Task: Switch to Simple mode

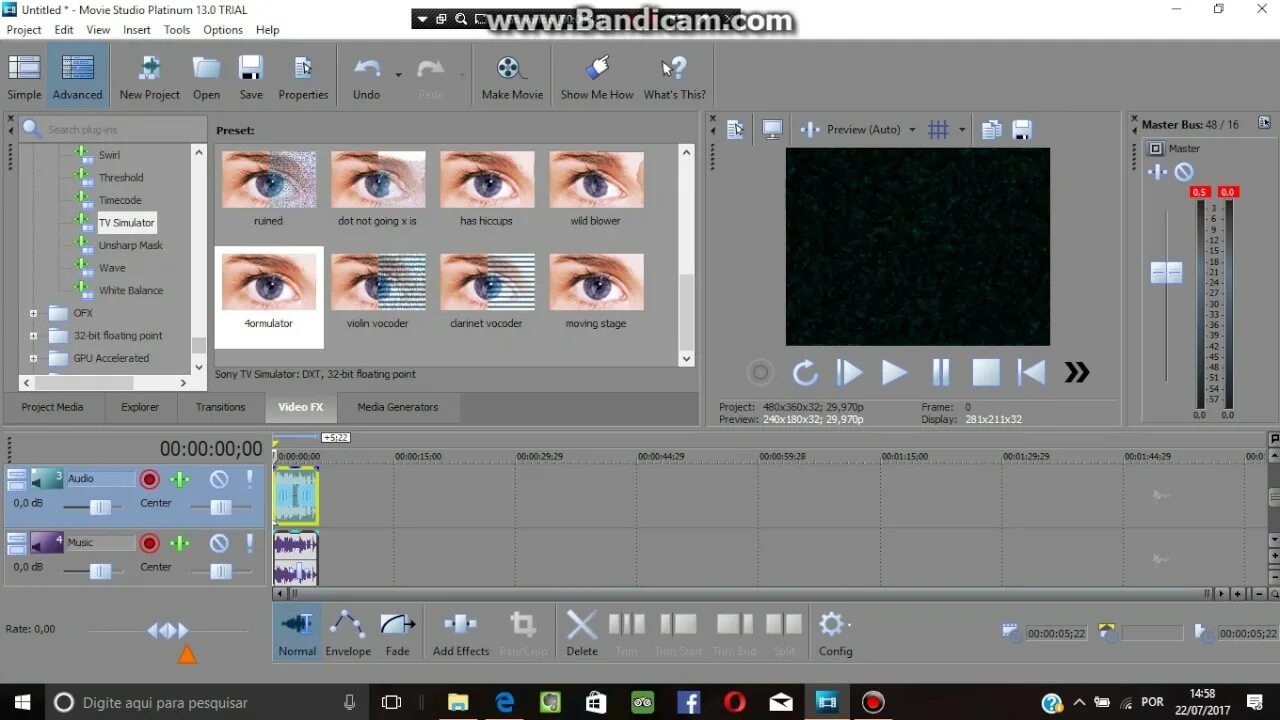Action: click(24, 77)
